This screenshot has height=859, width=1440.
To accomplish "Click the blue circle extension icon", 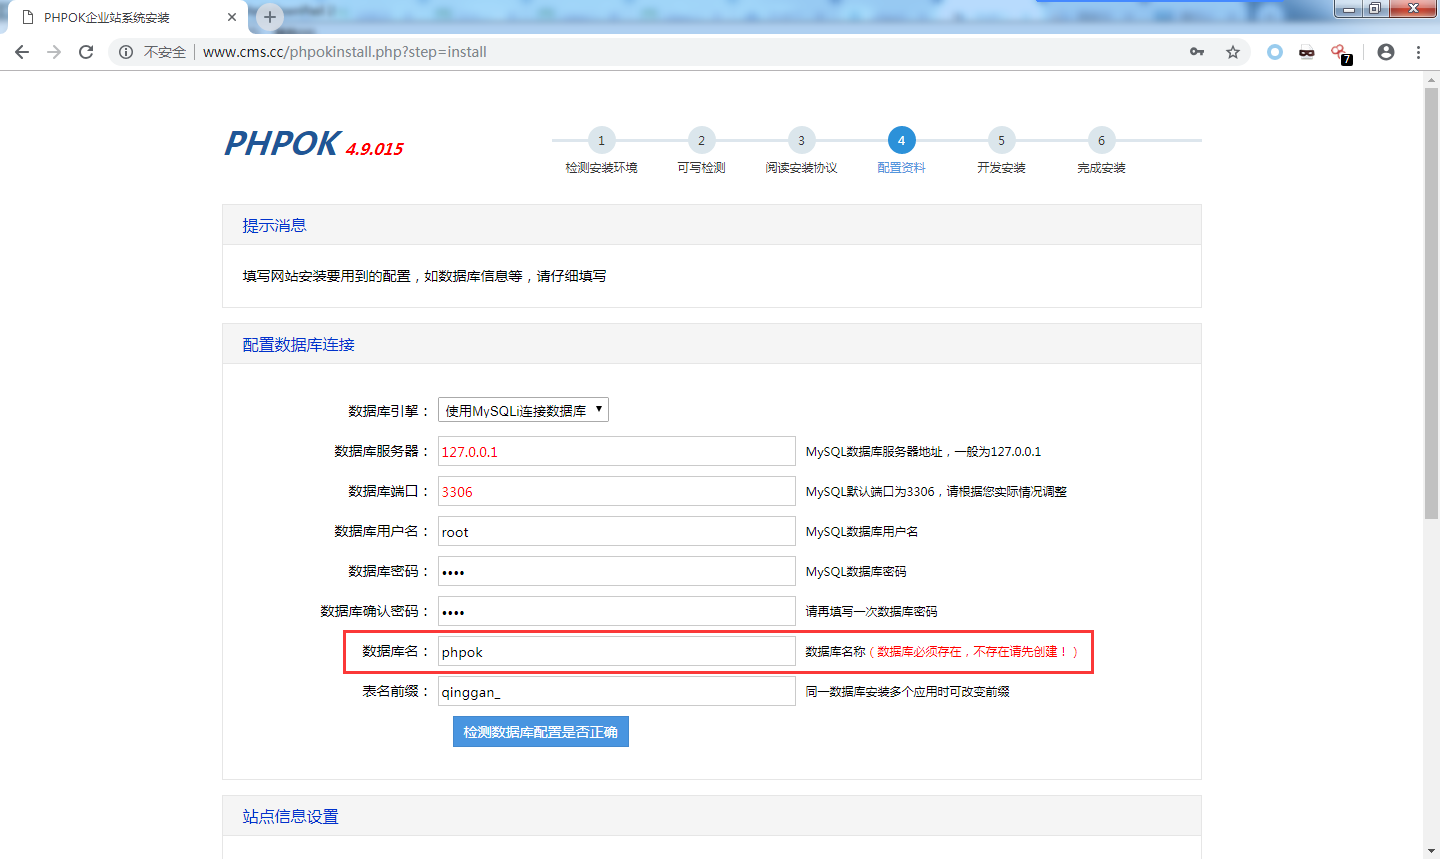I will click(x=1274, y=52).
